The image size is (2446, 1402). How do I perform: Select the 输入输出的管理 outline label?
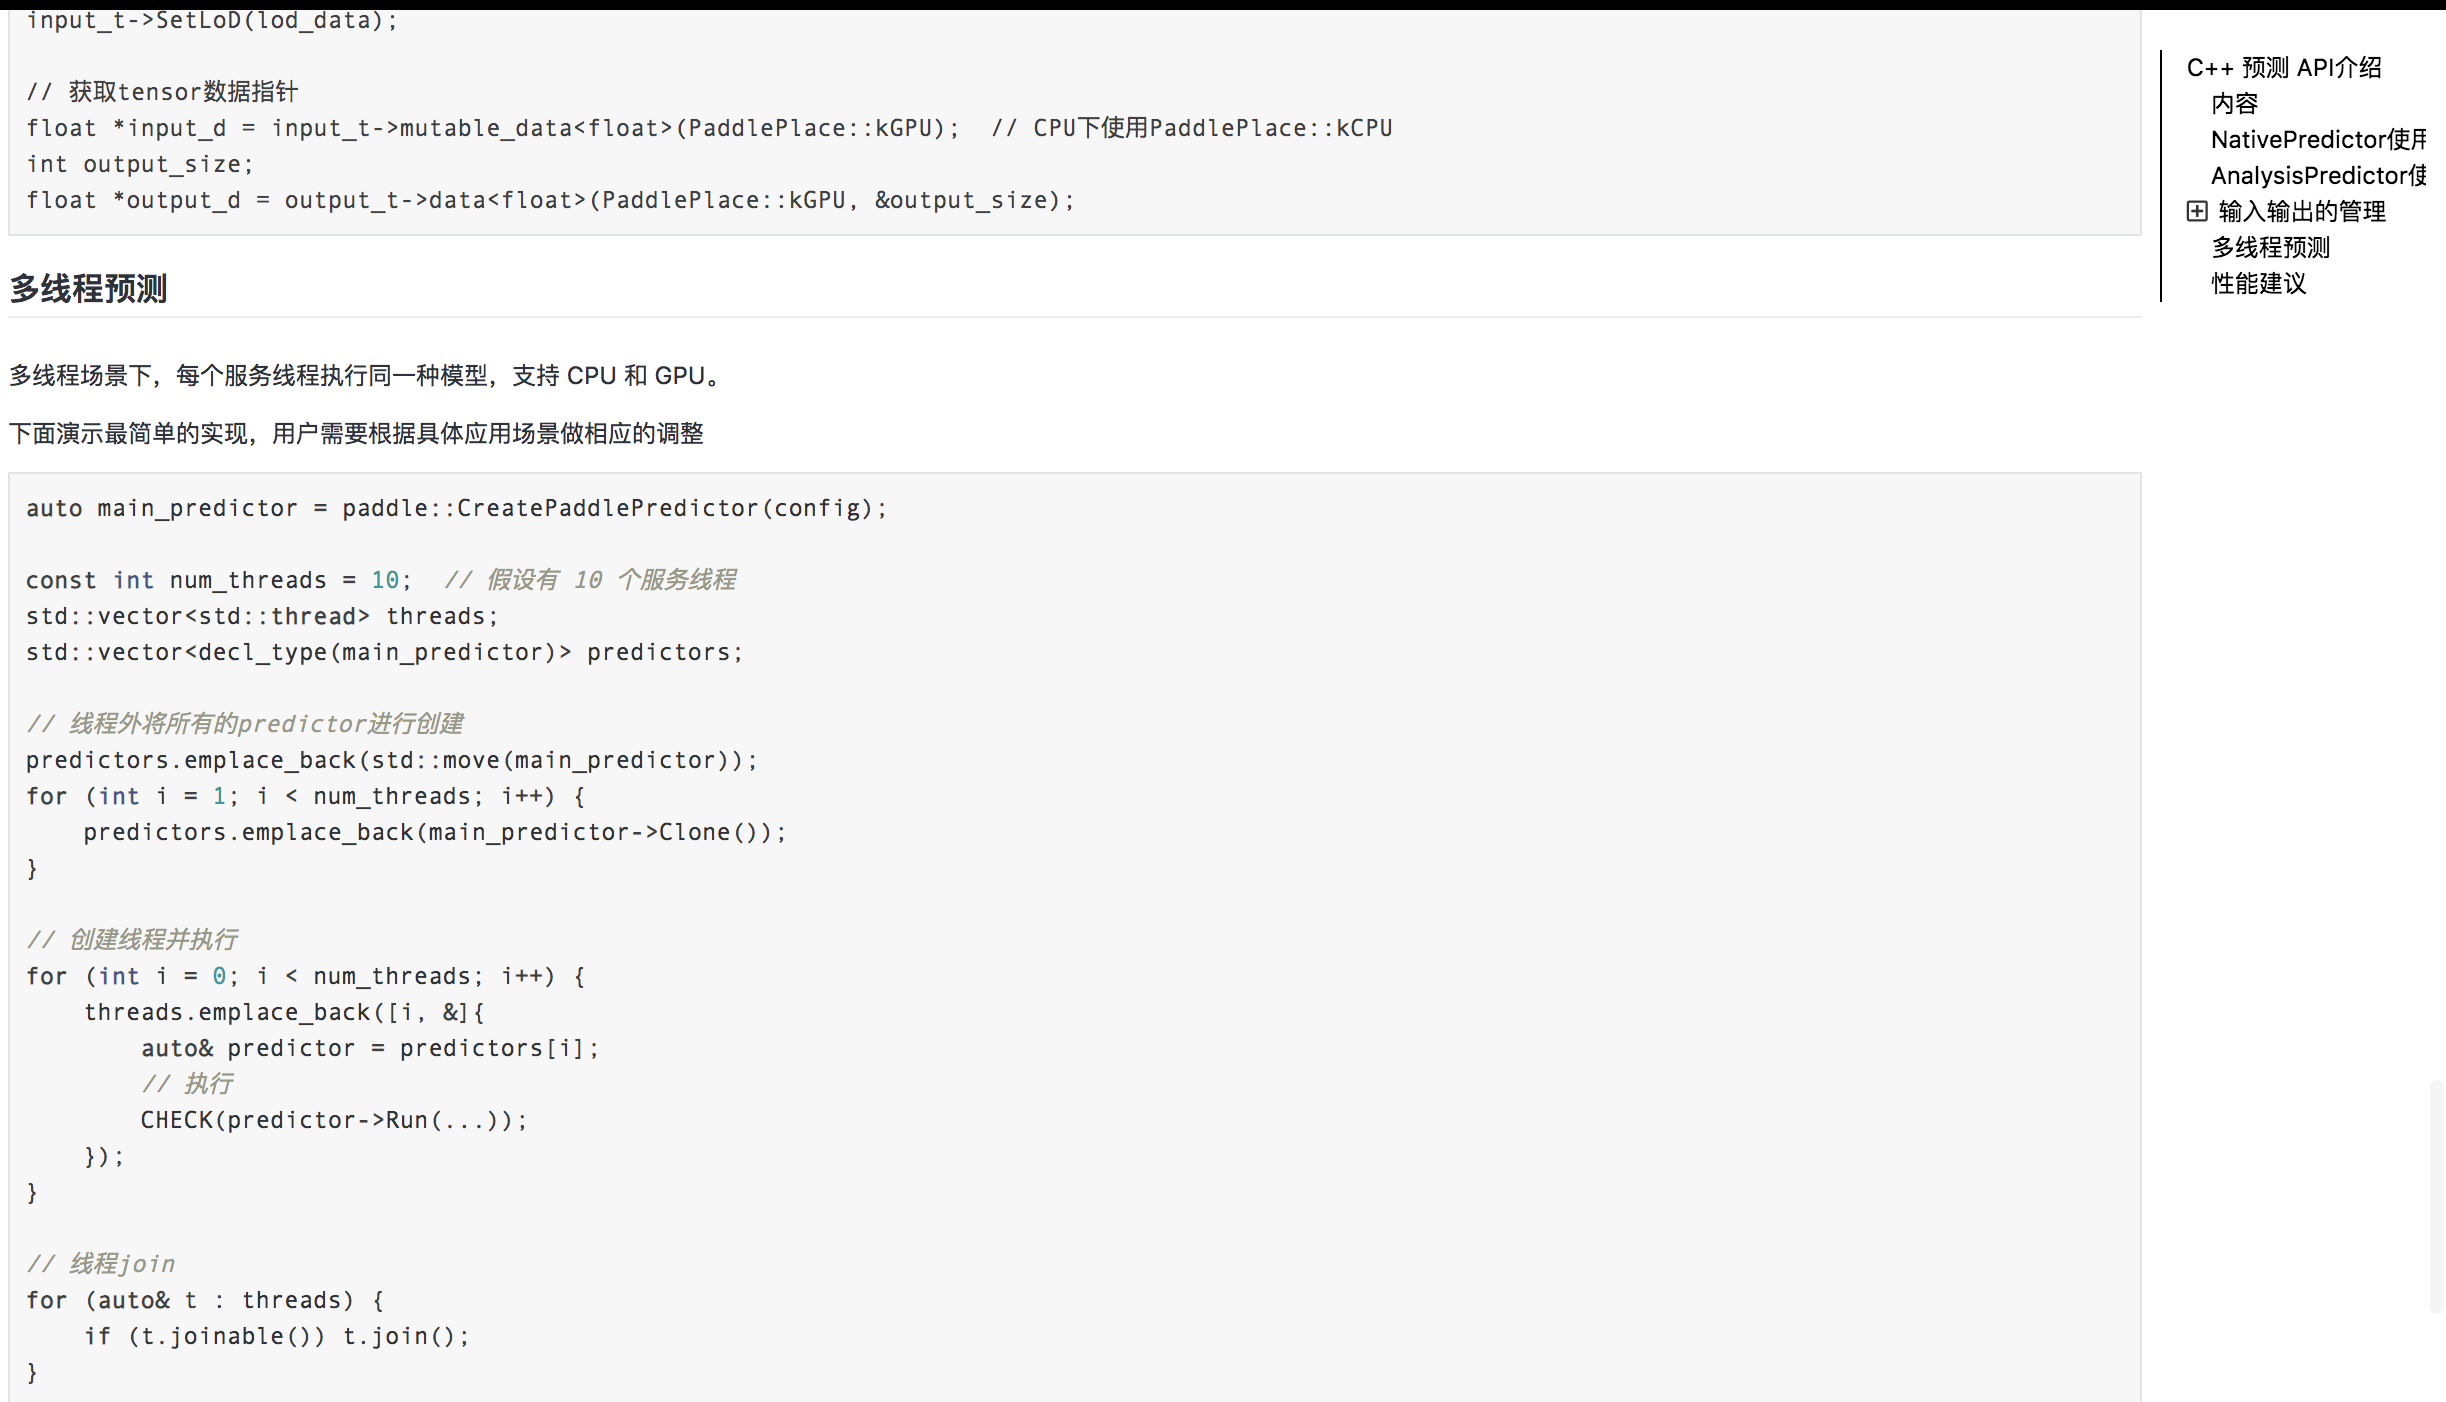coord(2301,211)
